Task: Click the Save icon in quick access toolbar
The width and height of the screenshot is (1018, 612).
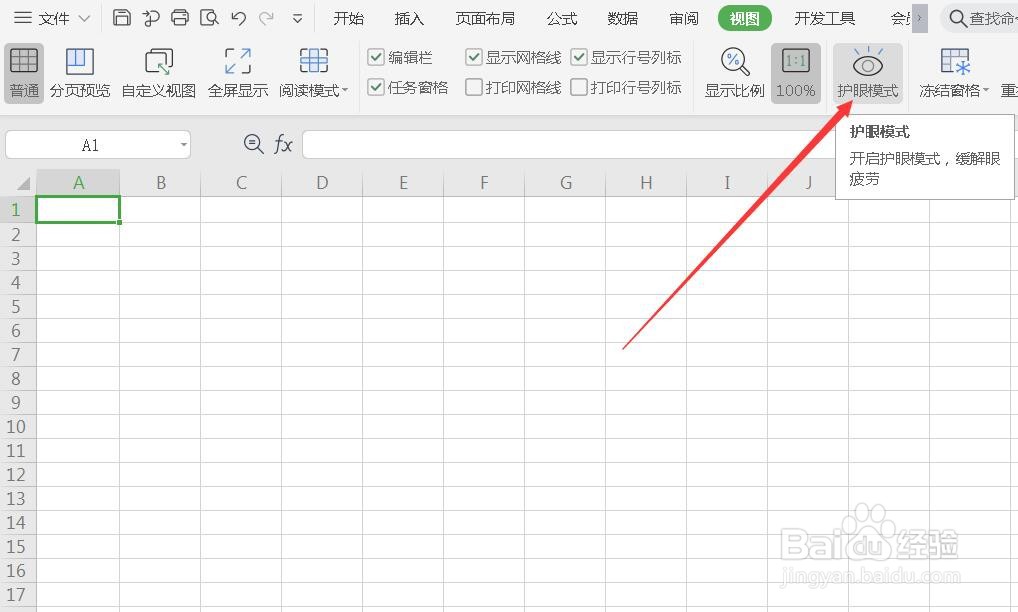Action: pyautogui.click(x=121, y=17)
